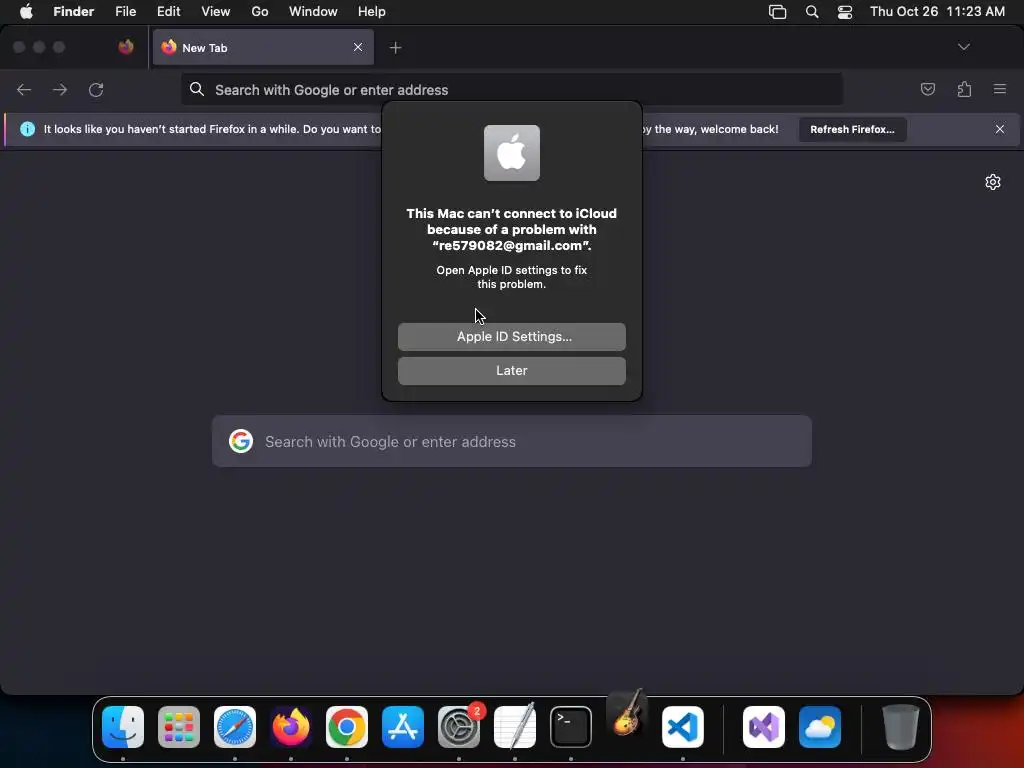The height and width of the screenshot is (768, 1024).
Task: Open the App Store from the Dock
Action: click(x=403, y=727)
